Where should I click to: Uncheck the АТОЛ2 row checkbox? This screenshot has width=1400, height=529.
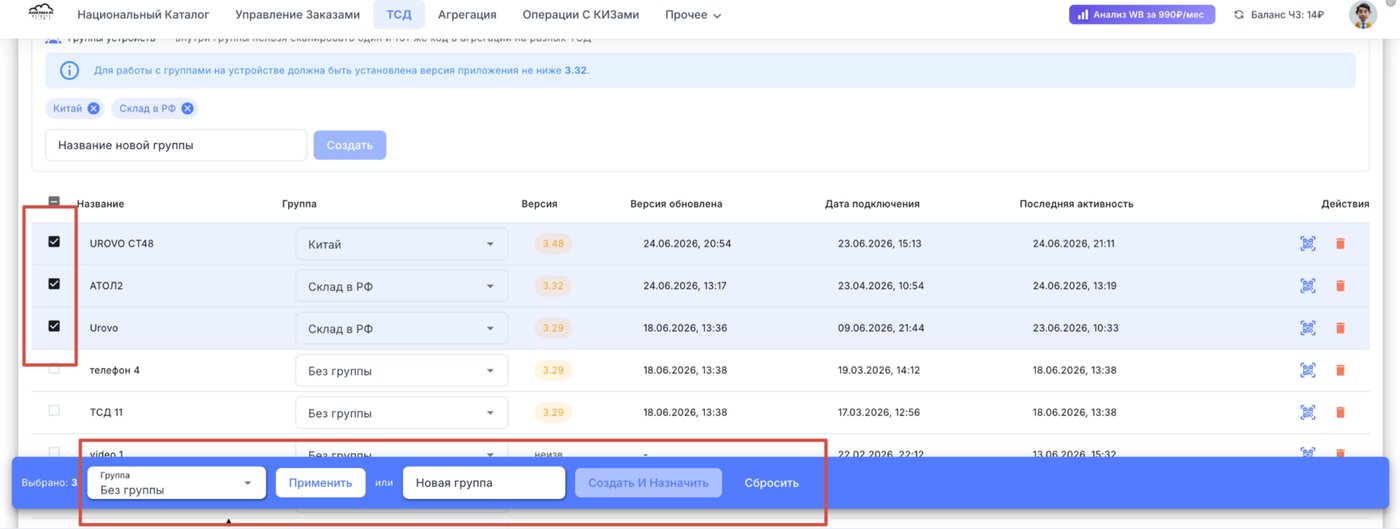click(54, 284)
